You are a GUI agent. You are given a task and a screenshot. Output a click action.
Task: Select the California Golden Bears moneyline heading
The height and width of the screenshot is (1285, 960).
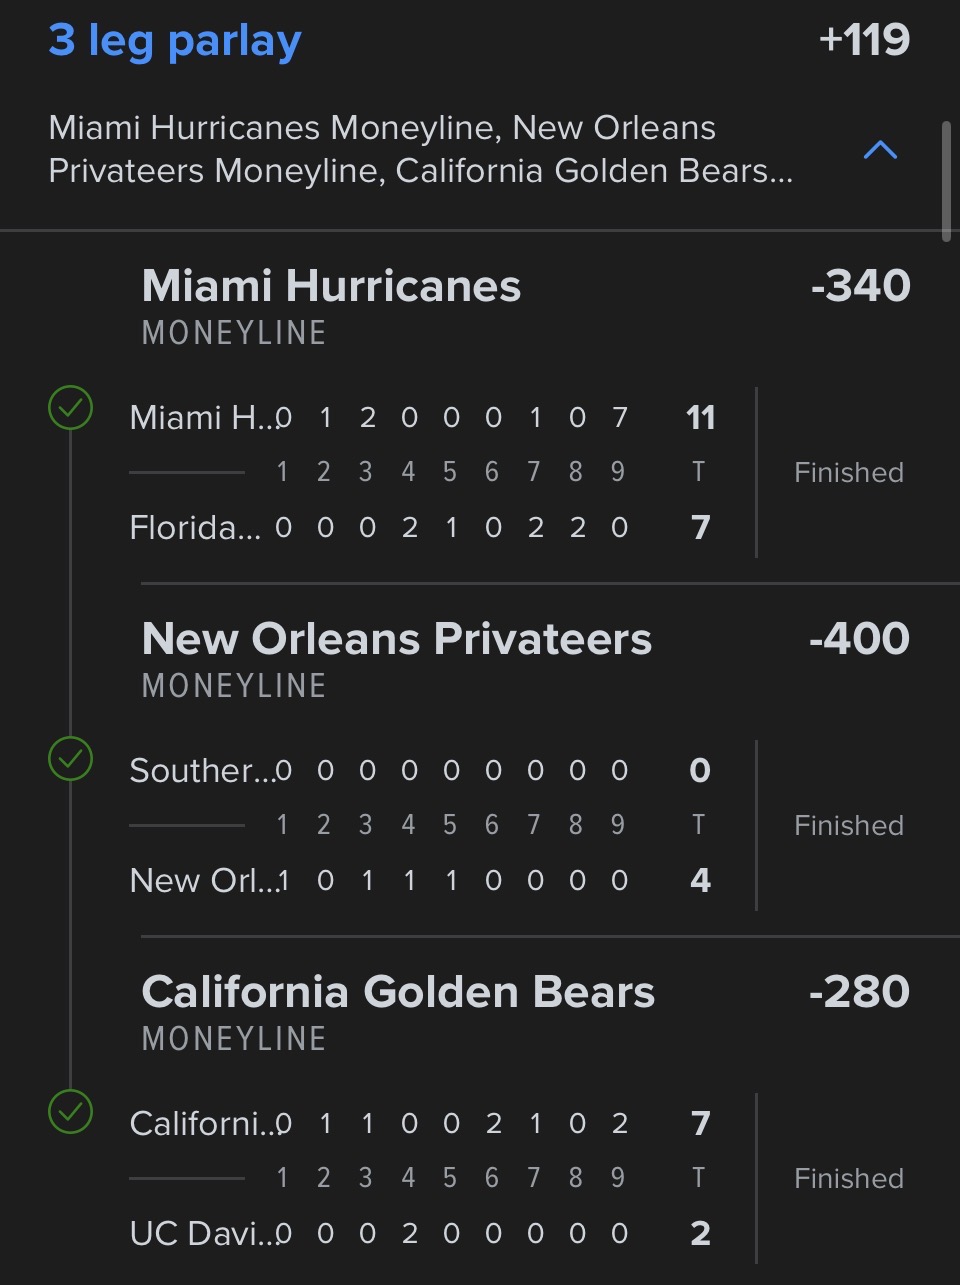click(398, 992)
